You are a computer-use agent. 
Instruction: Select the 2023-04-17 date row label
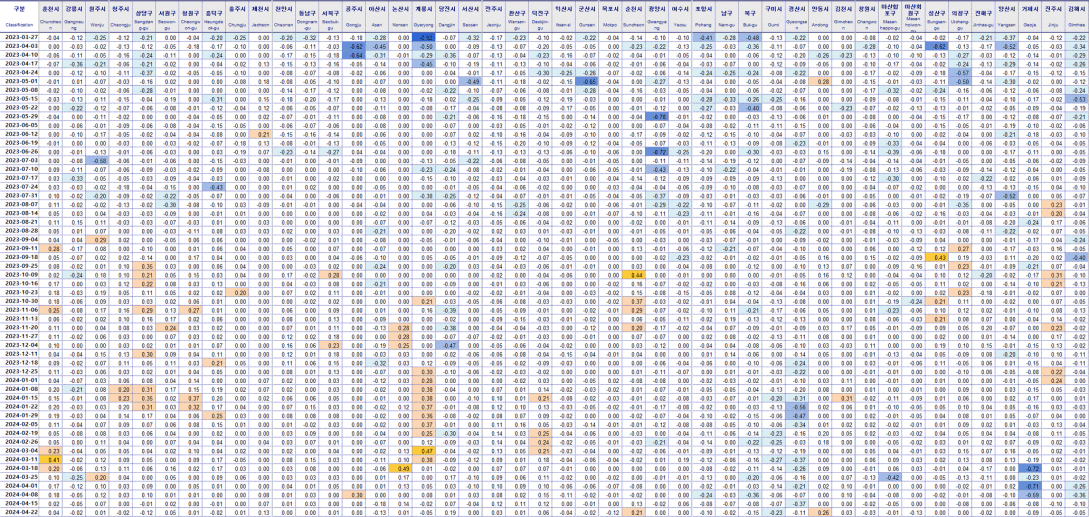[18, 63]
